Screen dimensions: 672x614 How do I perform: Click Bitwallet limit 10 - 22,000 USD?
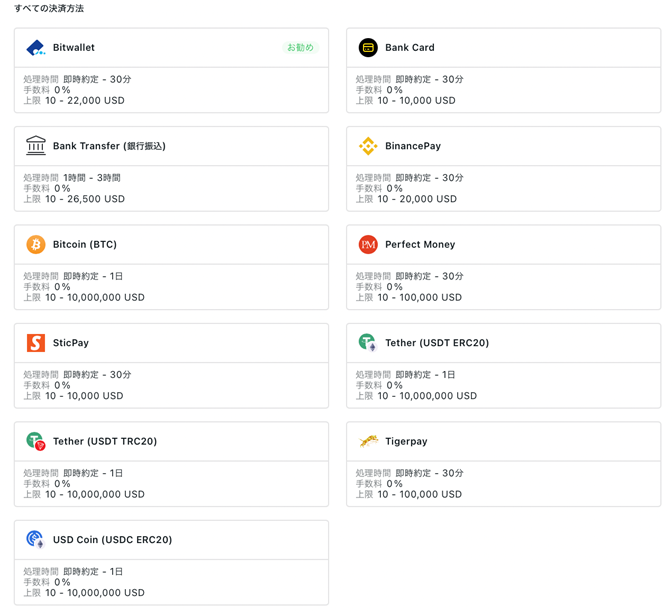coord(85,101)
